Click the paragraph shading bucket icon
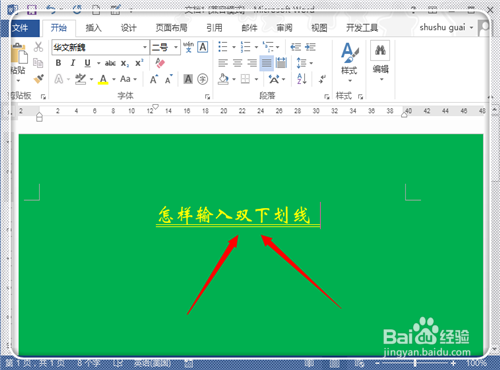The width and height of the screenshot is (500, 370). coord(223,79)
